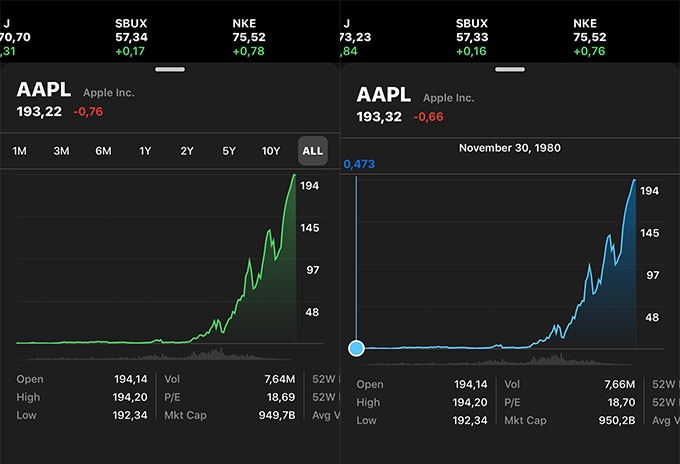Image resolution: width=680 pixels, height=464 pixels.
Task: Select the 1M time range tab
Action: (x=19, y=151)
